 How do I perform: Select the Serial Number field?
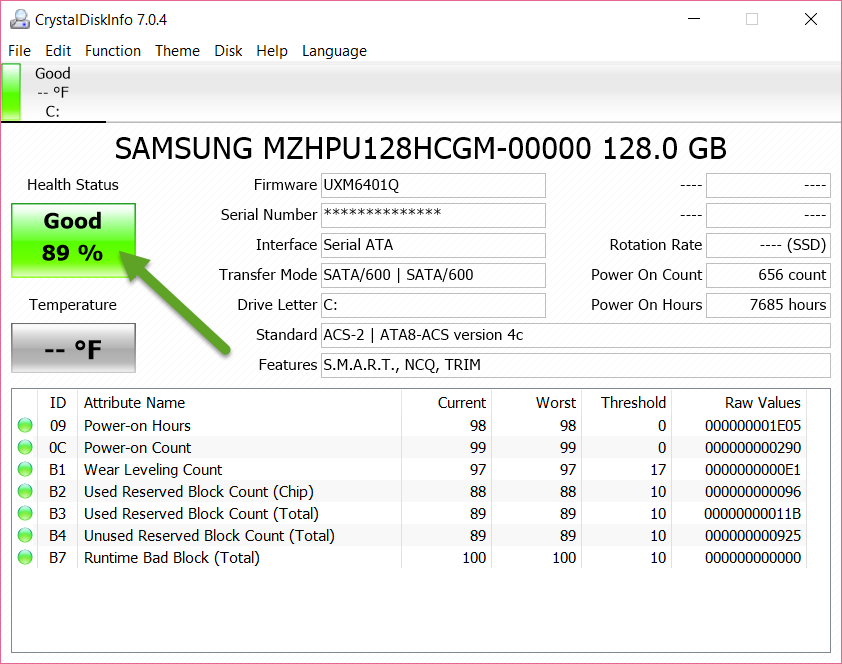coord(433,215)
